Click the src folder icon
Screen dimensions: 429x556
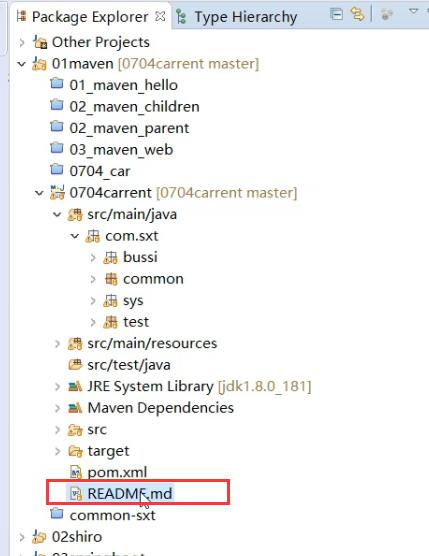(75, 430)
